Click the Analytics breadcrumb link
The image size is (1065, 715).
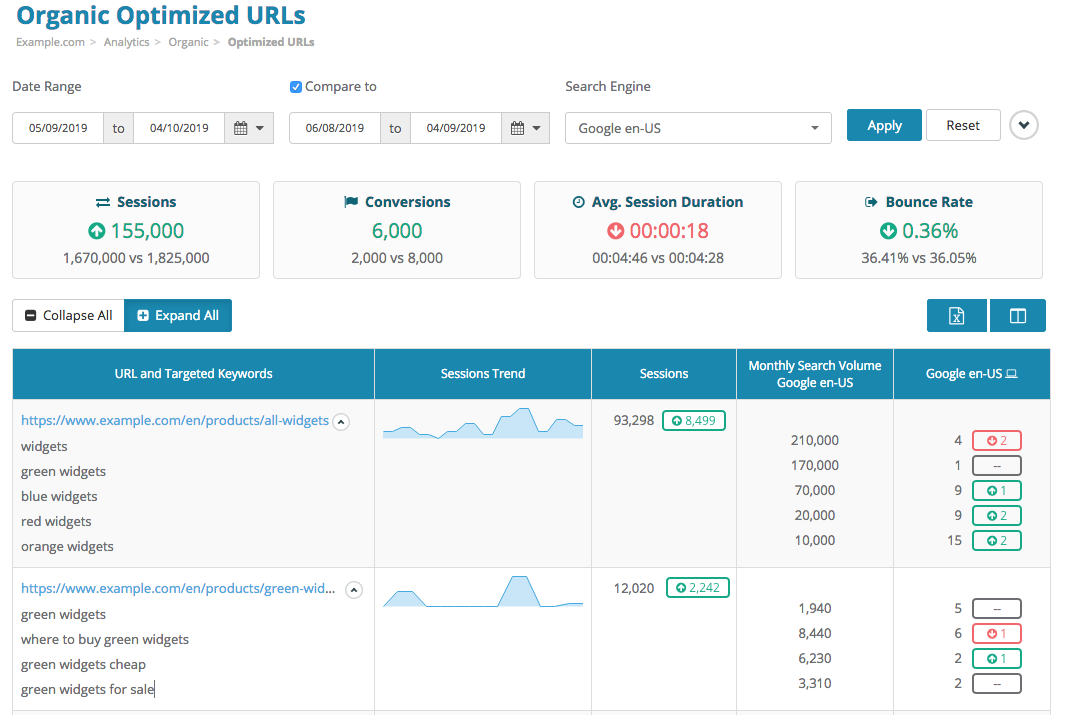click(x=126, y=42)
